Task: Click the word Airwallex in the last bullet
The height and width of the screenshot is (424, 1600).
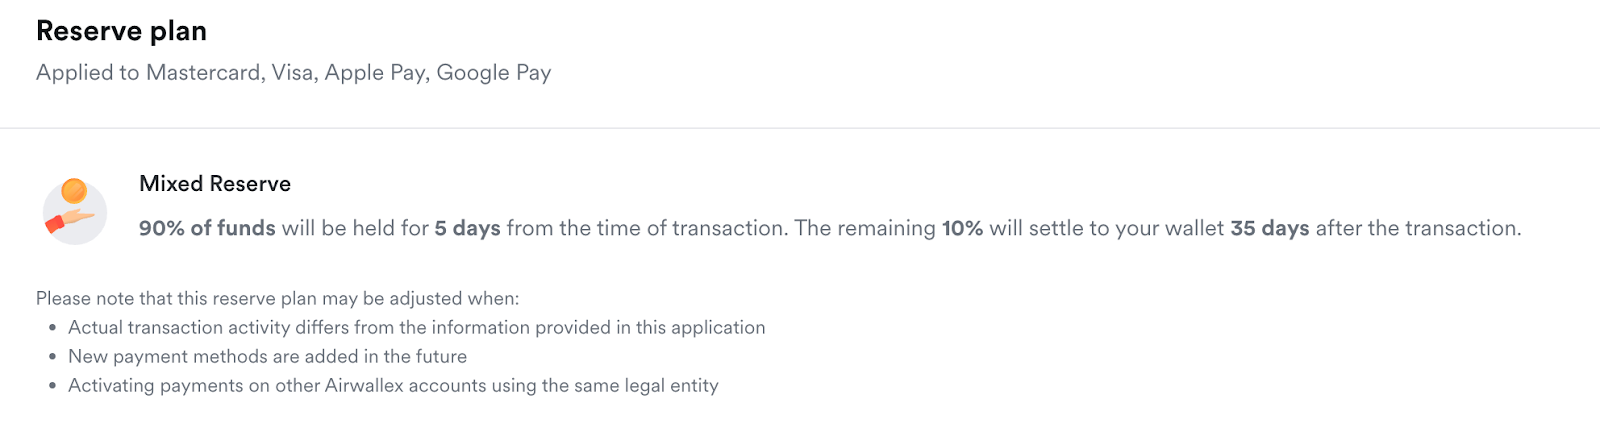Action: [364, 385]
